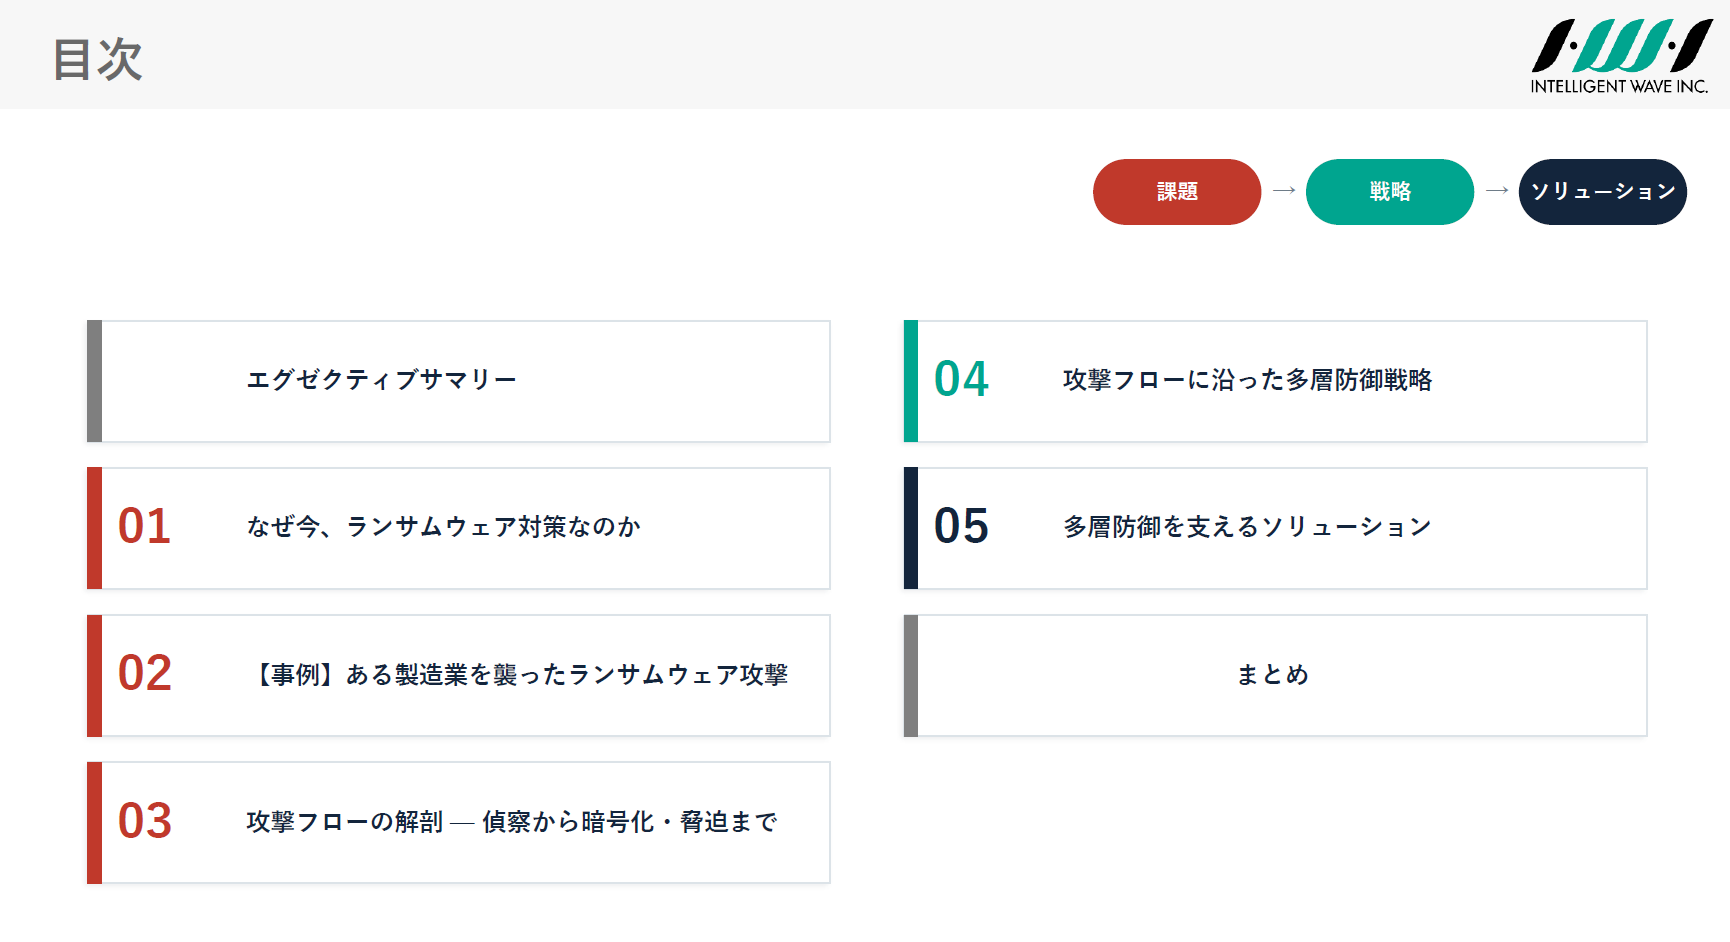Open section 03 攻撃フローの解剖

click(x=459, y=822)
